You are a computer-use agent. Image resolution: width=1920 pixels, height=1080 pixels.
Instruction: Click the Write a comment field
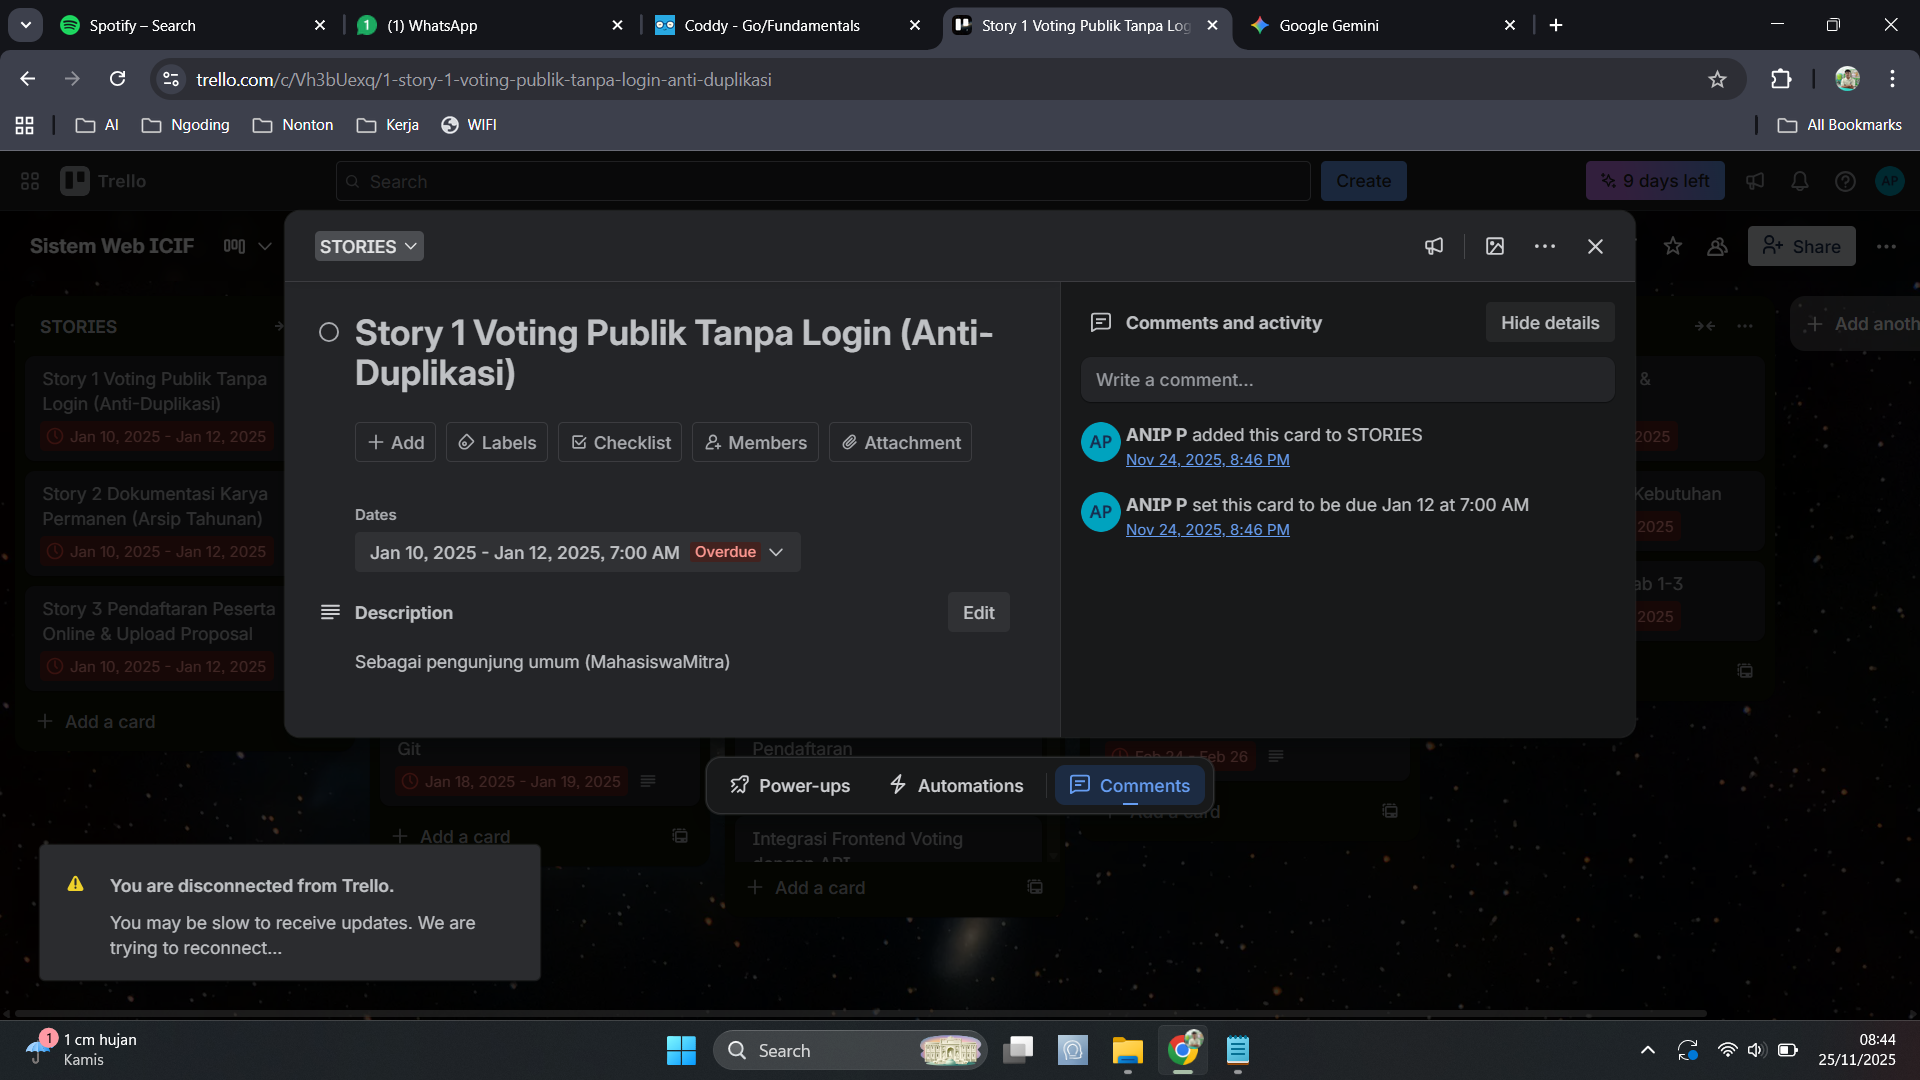(1347, 380)
